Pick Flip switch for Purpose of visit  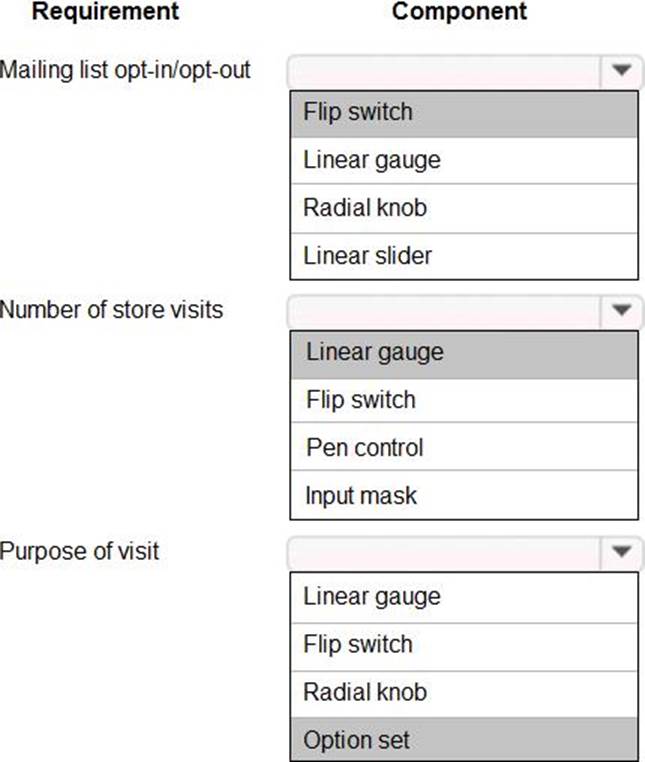464,645
